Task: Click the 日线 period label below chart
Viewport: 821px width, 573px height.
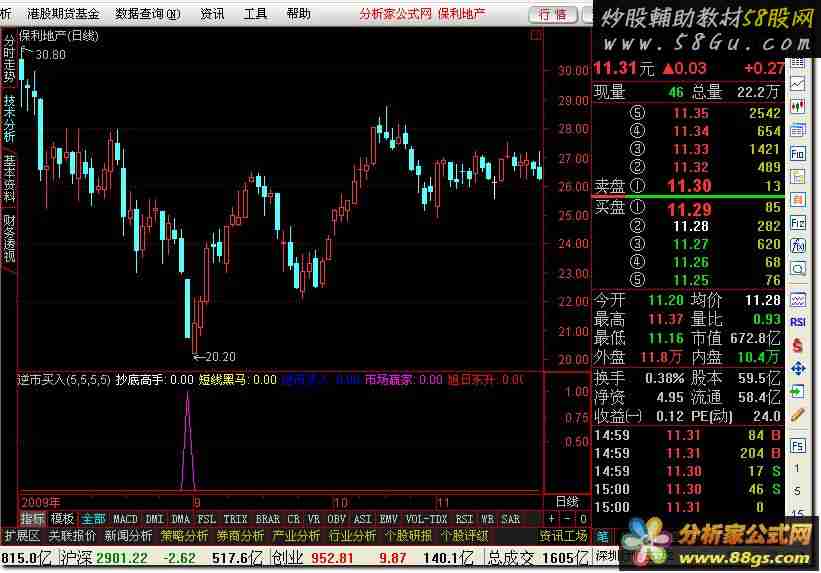Action: click(567, 502)
